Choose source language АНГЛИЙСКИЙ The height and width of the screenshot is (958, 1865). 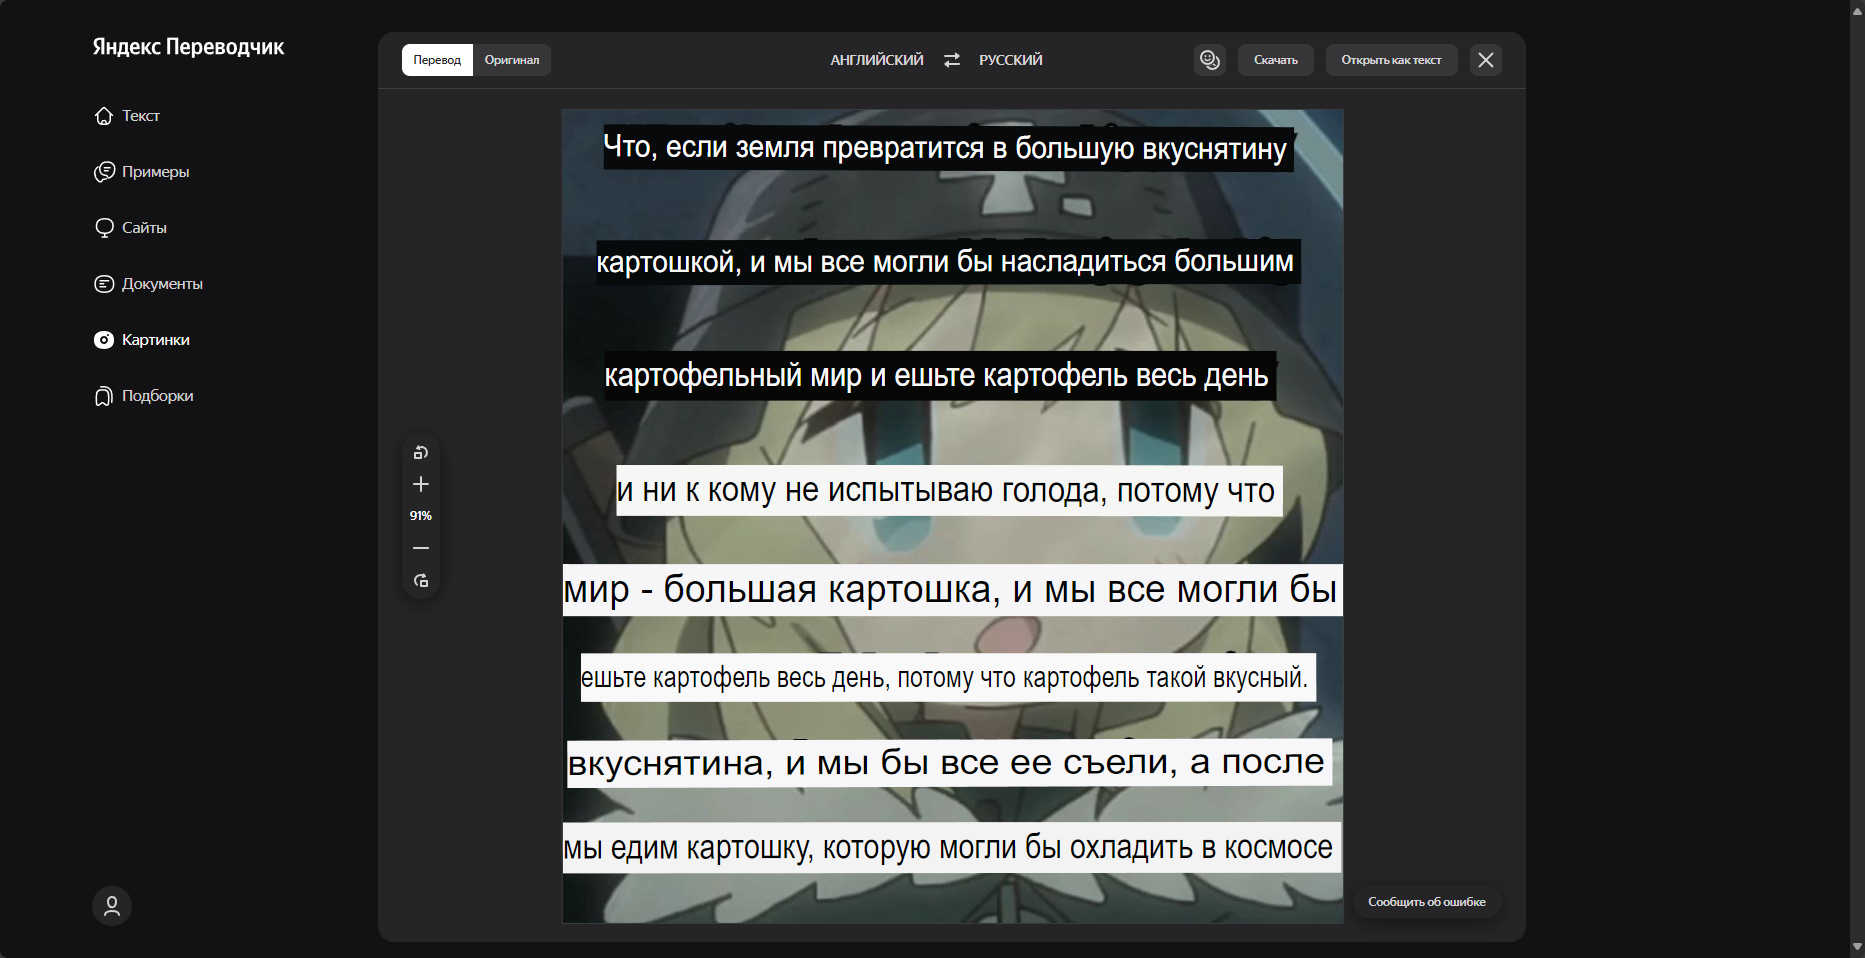click(877, 60)
